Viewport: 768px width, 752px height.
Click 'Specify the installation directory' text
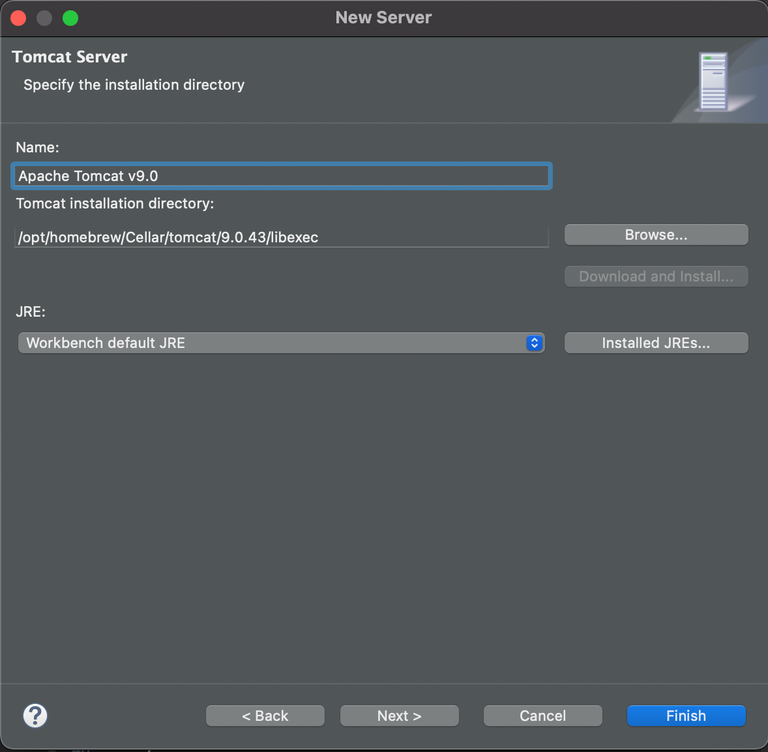(x=134, y=85)
